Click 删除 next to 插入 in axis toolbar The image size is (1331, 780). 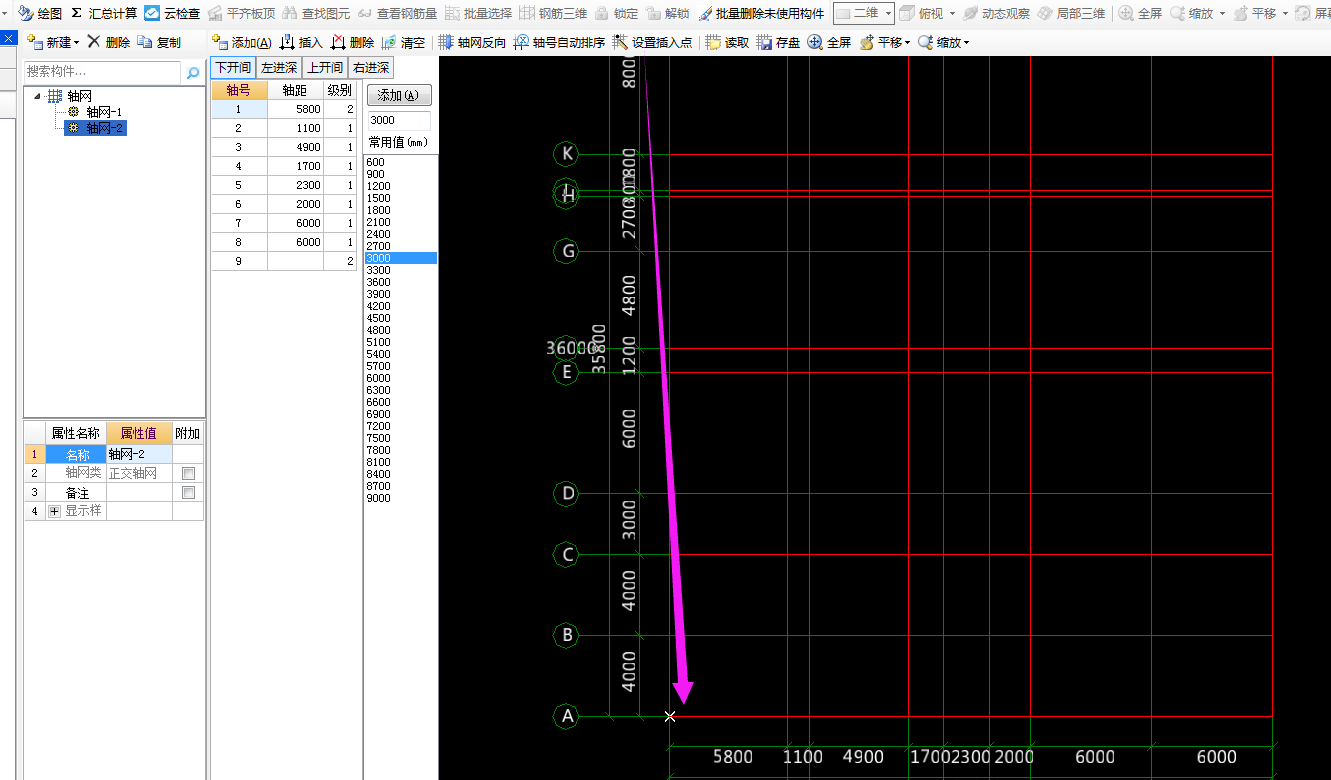click(352, 43)
